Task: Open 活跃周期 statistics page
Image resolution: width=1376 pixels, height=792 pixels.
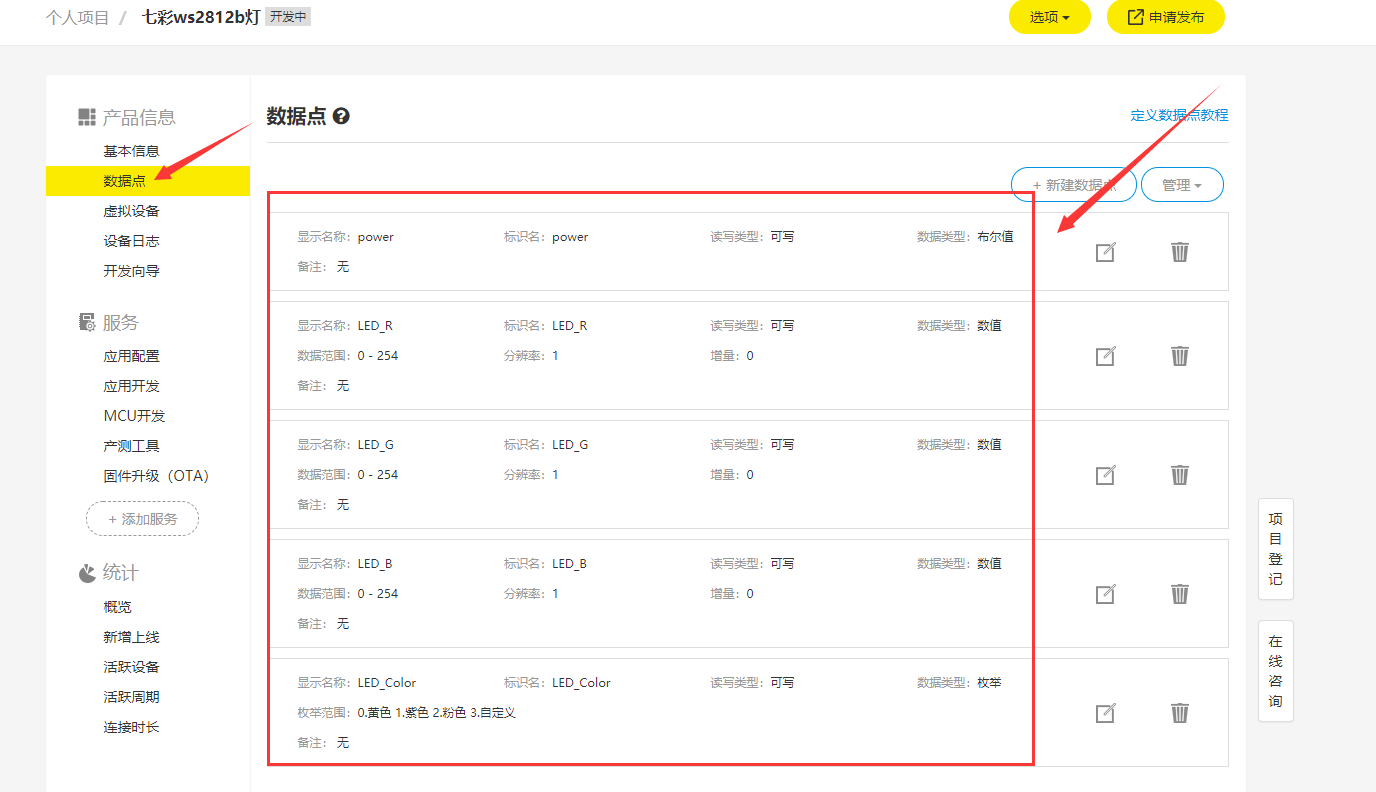Action: tap(131, 697)
